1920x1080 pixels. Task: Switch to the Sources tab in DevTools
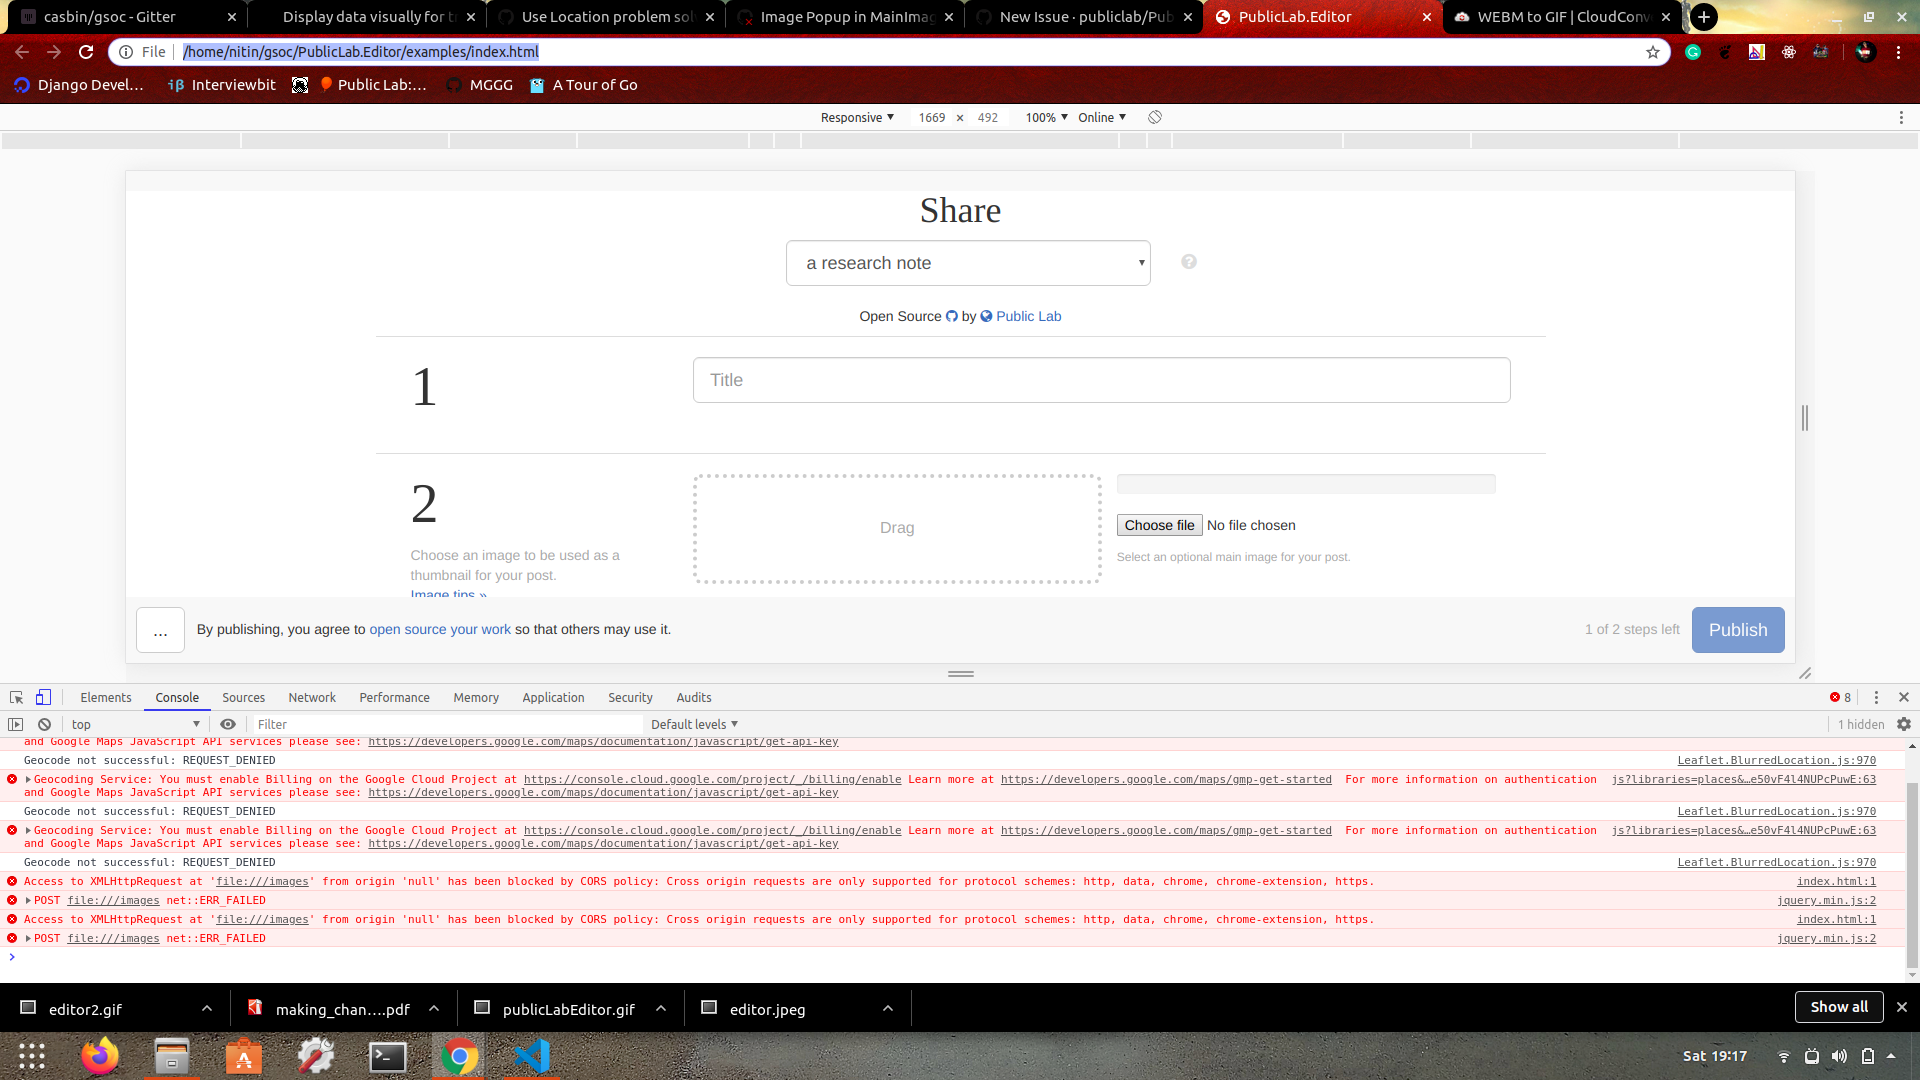pos(243,697)
